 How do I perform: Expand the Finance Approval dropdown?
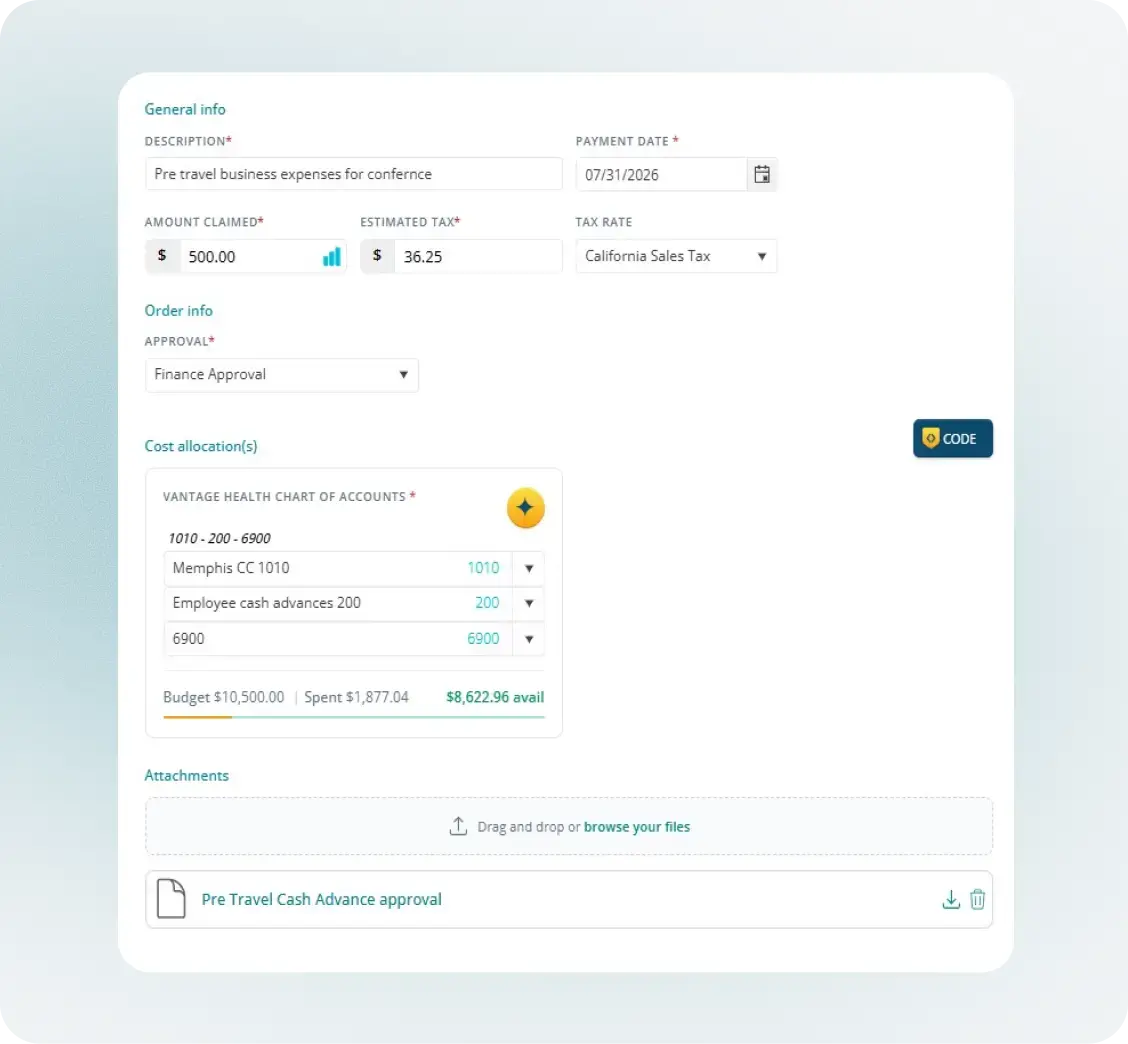[282, 375]
